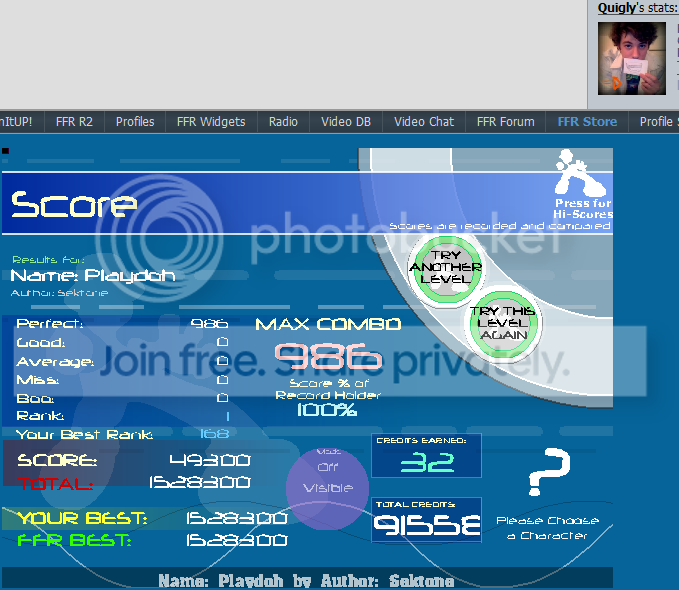Viewport: 679px width, 590px height.
Task: Open the FFR R2 nav tab
Action: [74, 122]
